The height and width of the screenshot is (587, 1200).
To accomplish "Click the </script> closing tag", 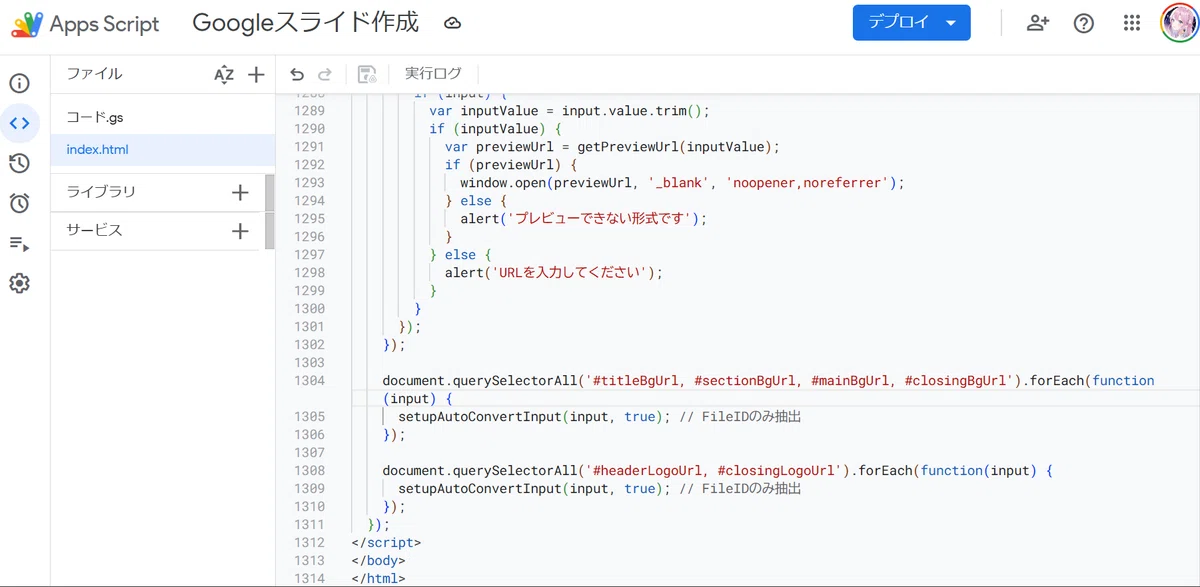I will (x=386, y=543).
